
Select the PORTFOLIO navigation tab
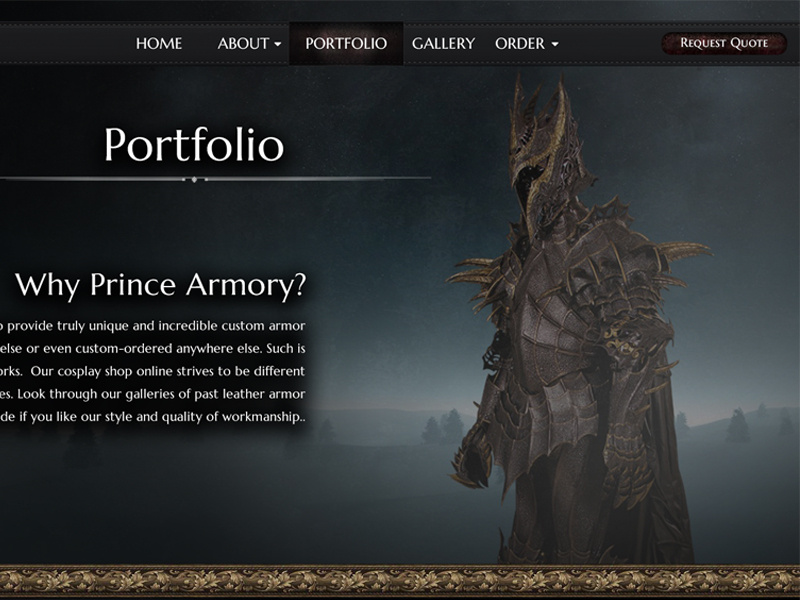tap(346, 43)
